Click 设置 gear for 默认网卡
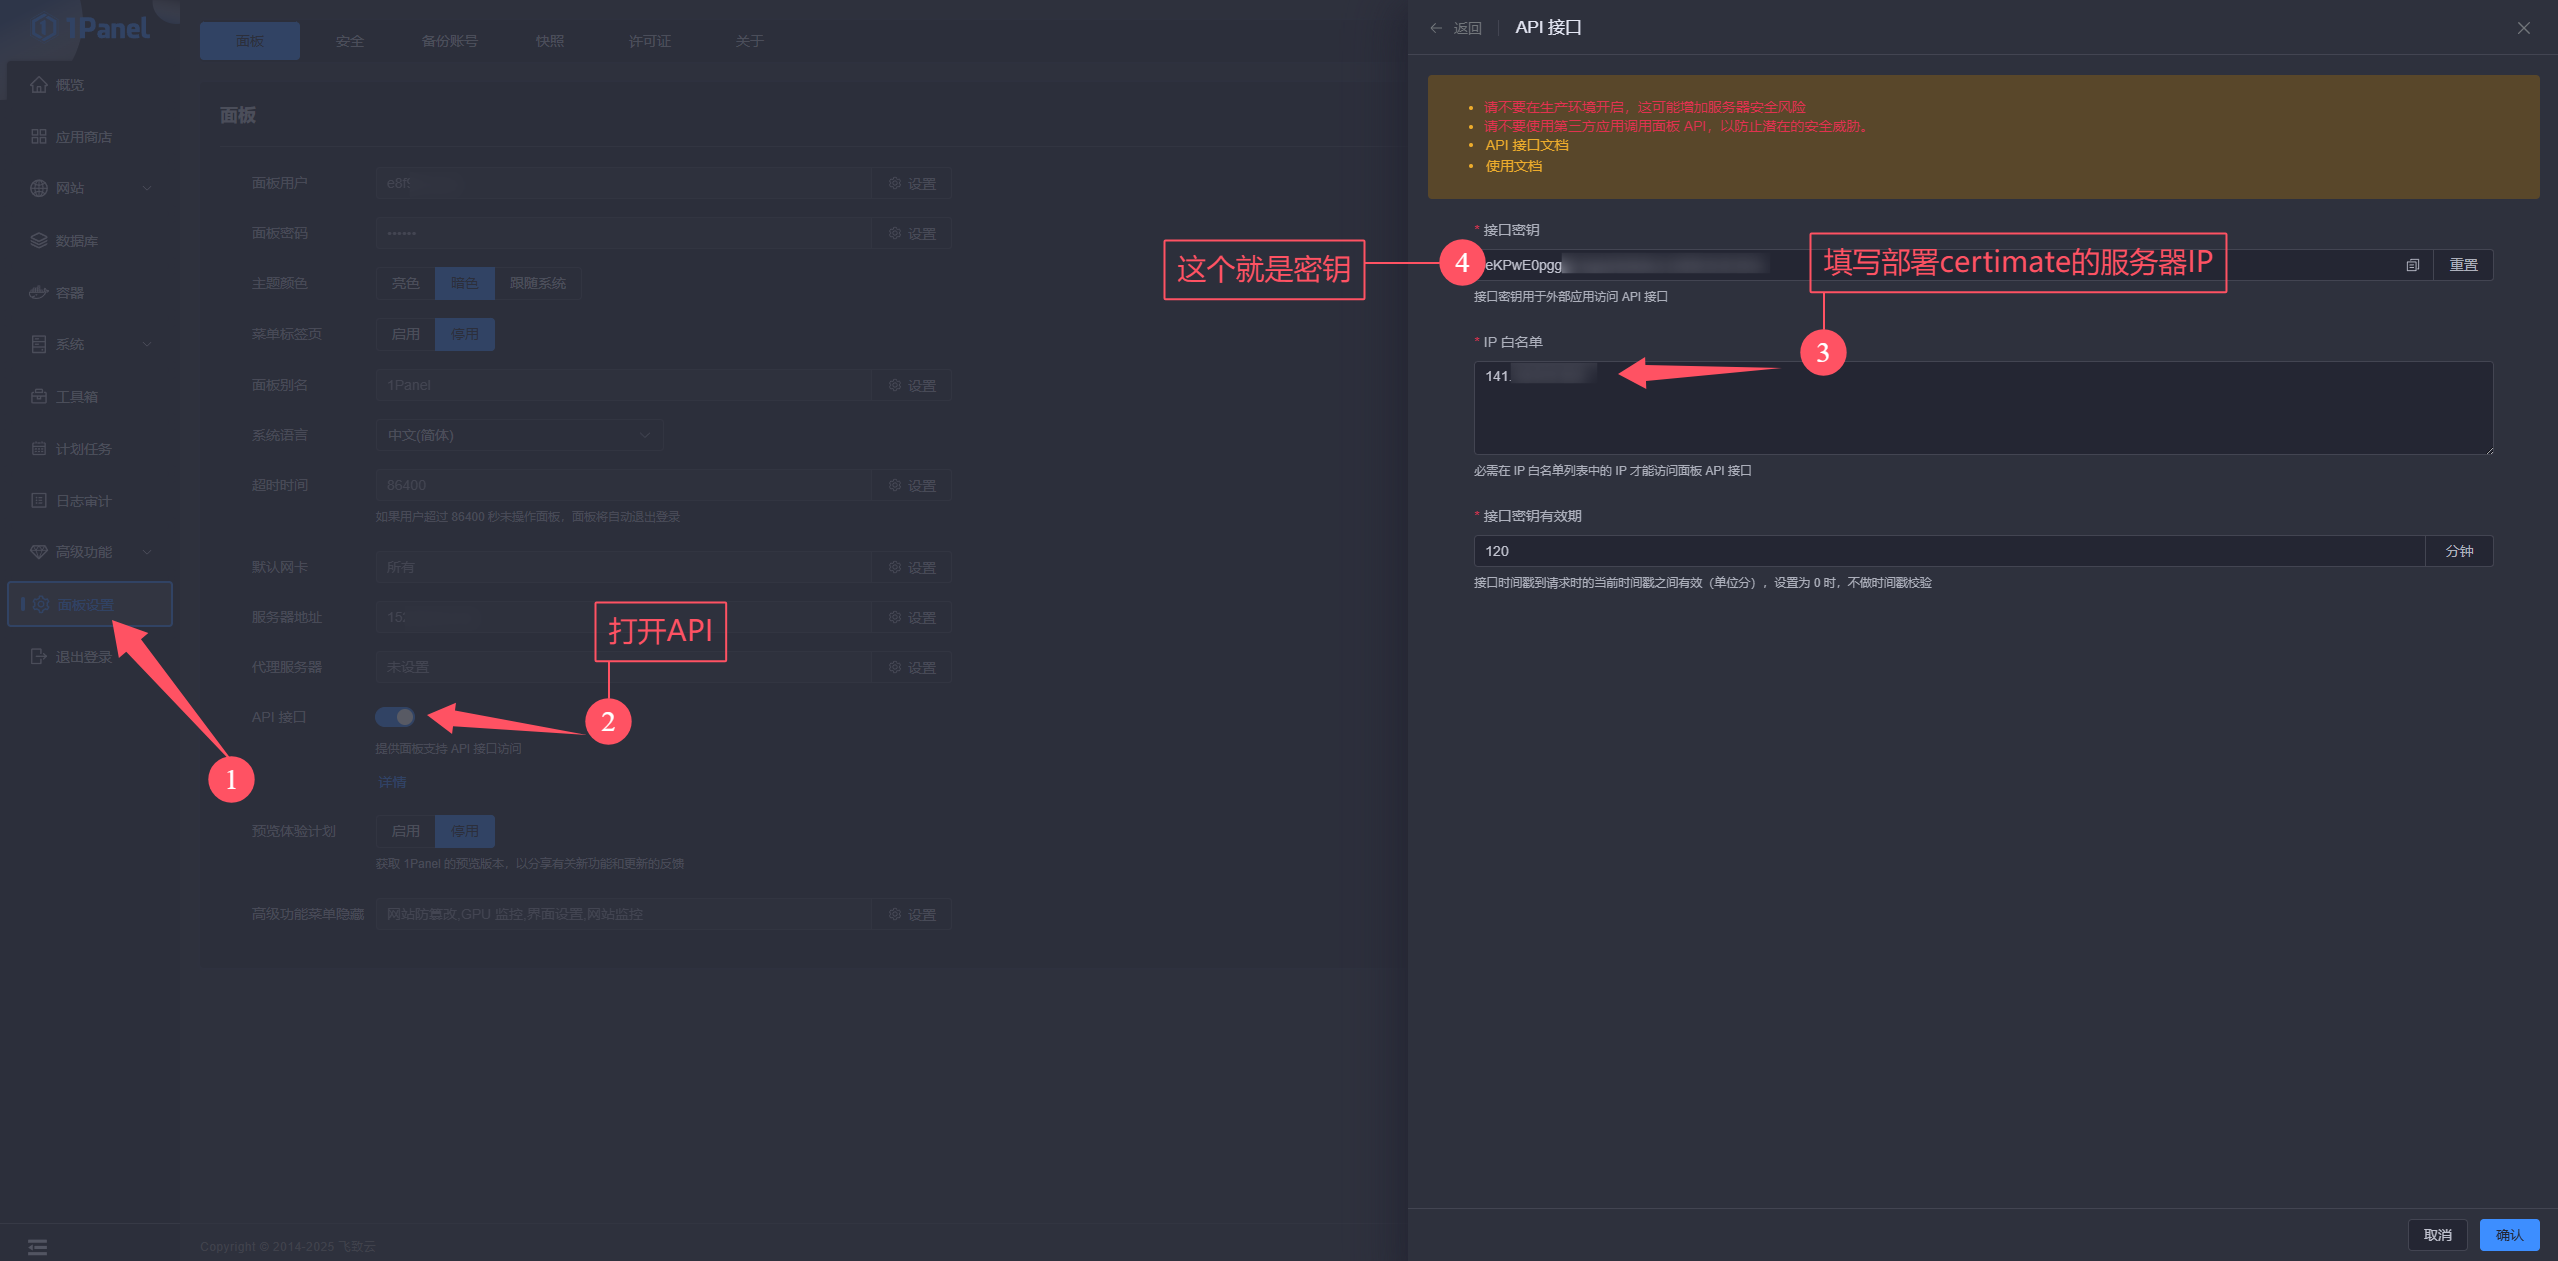This screenshot has height=1261, width=2558. [912, 568]
